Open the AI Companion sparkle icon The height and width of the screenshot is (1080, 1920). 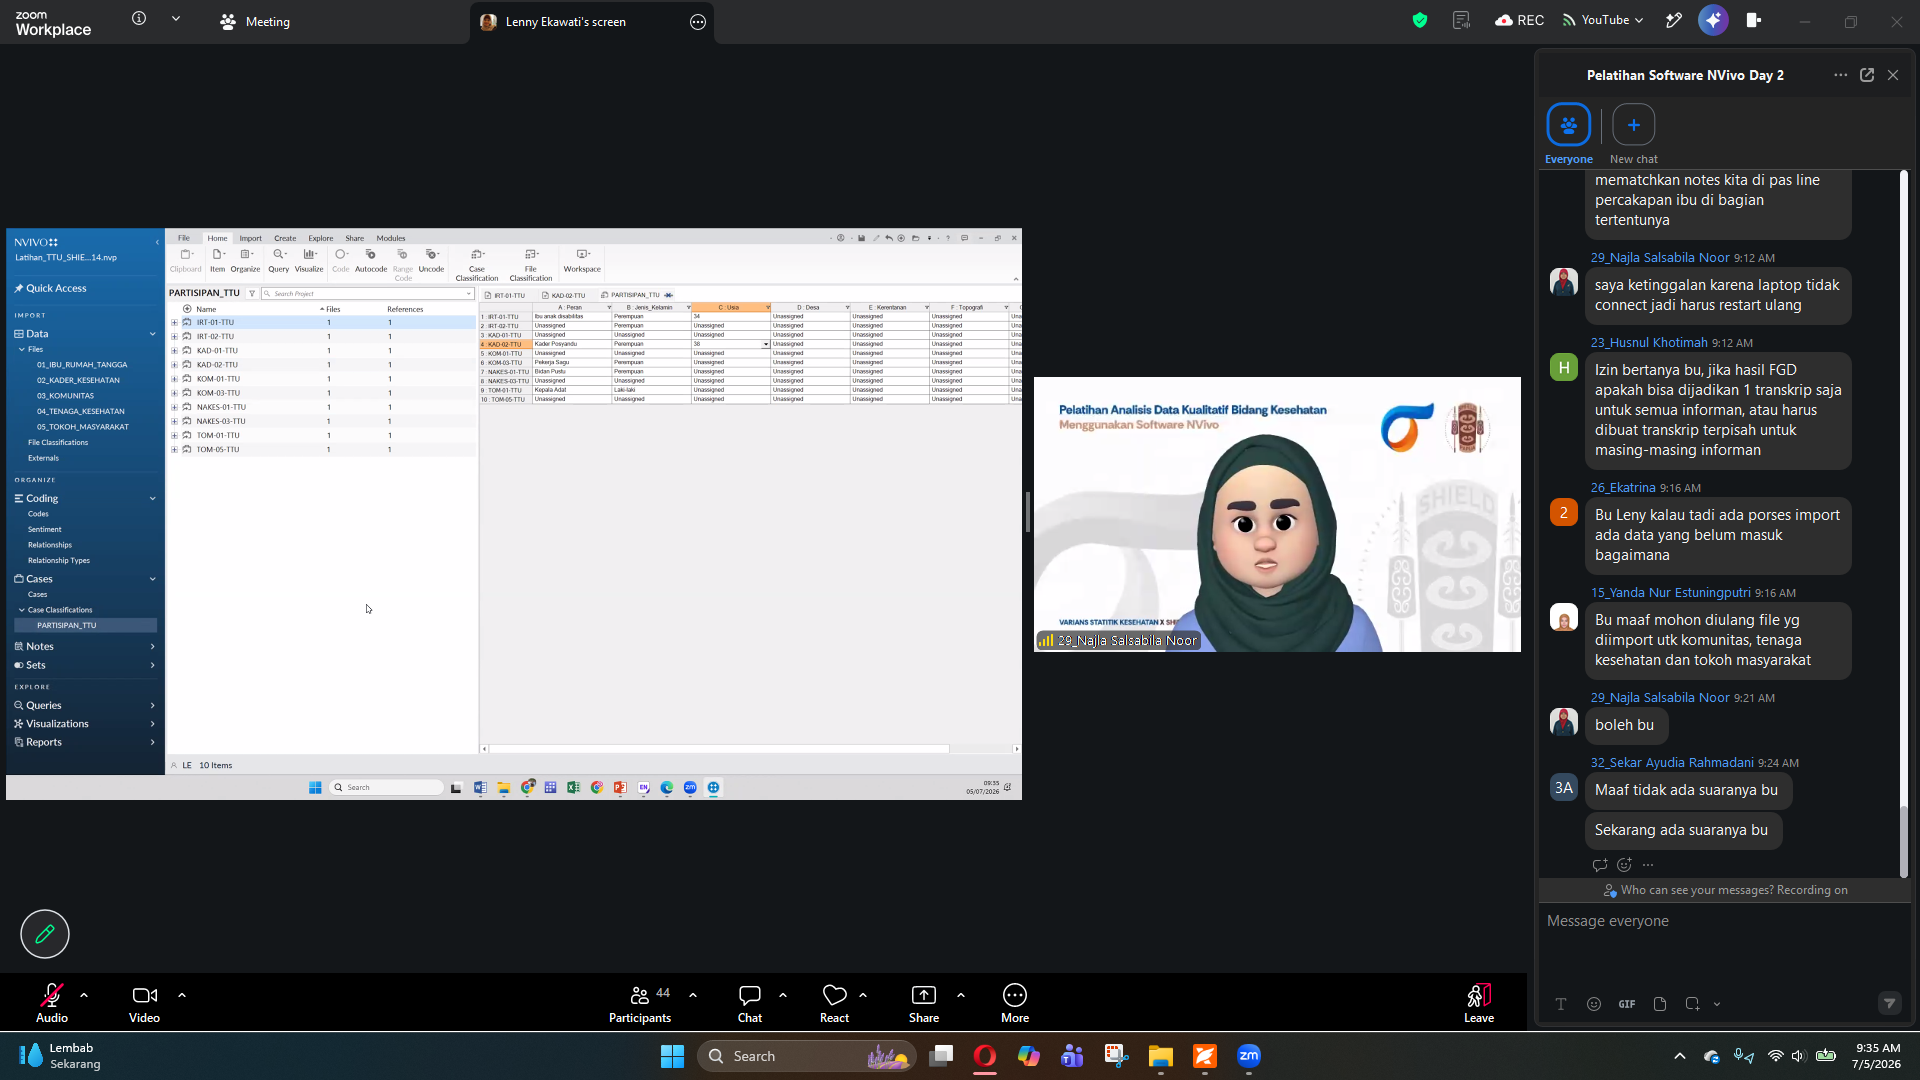(x=1713, y=20)
